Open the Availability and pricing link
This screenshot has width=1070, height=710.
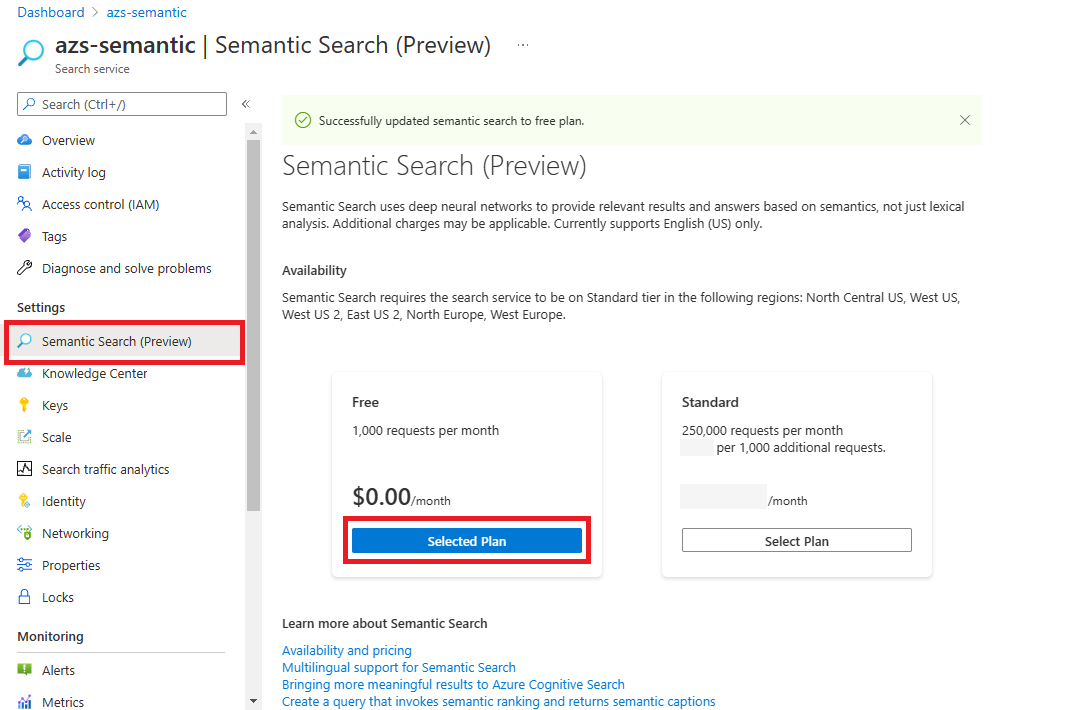(346, 651)
